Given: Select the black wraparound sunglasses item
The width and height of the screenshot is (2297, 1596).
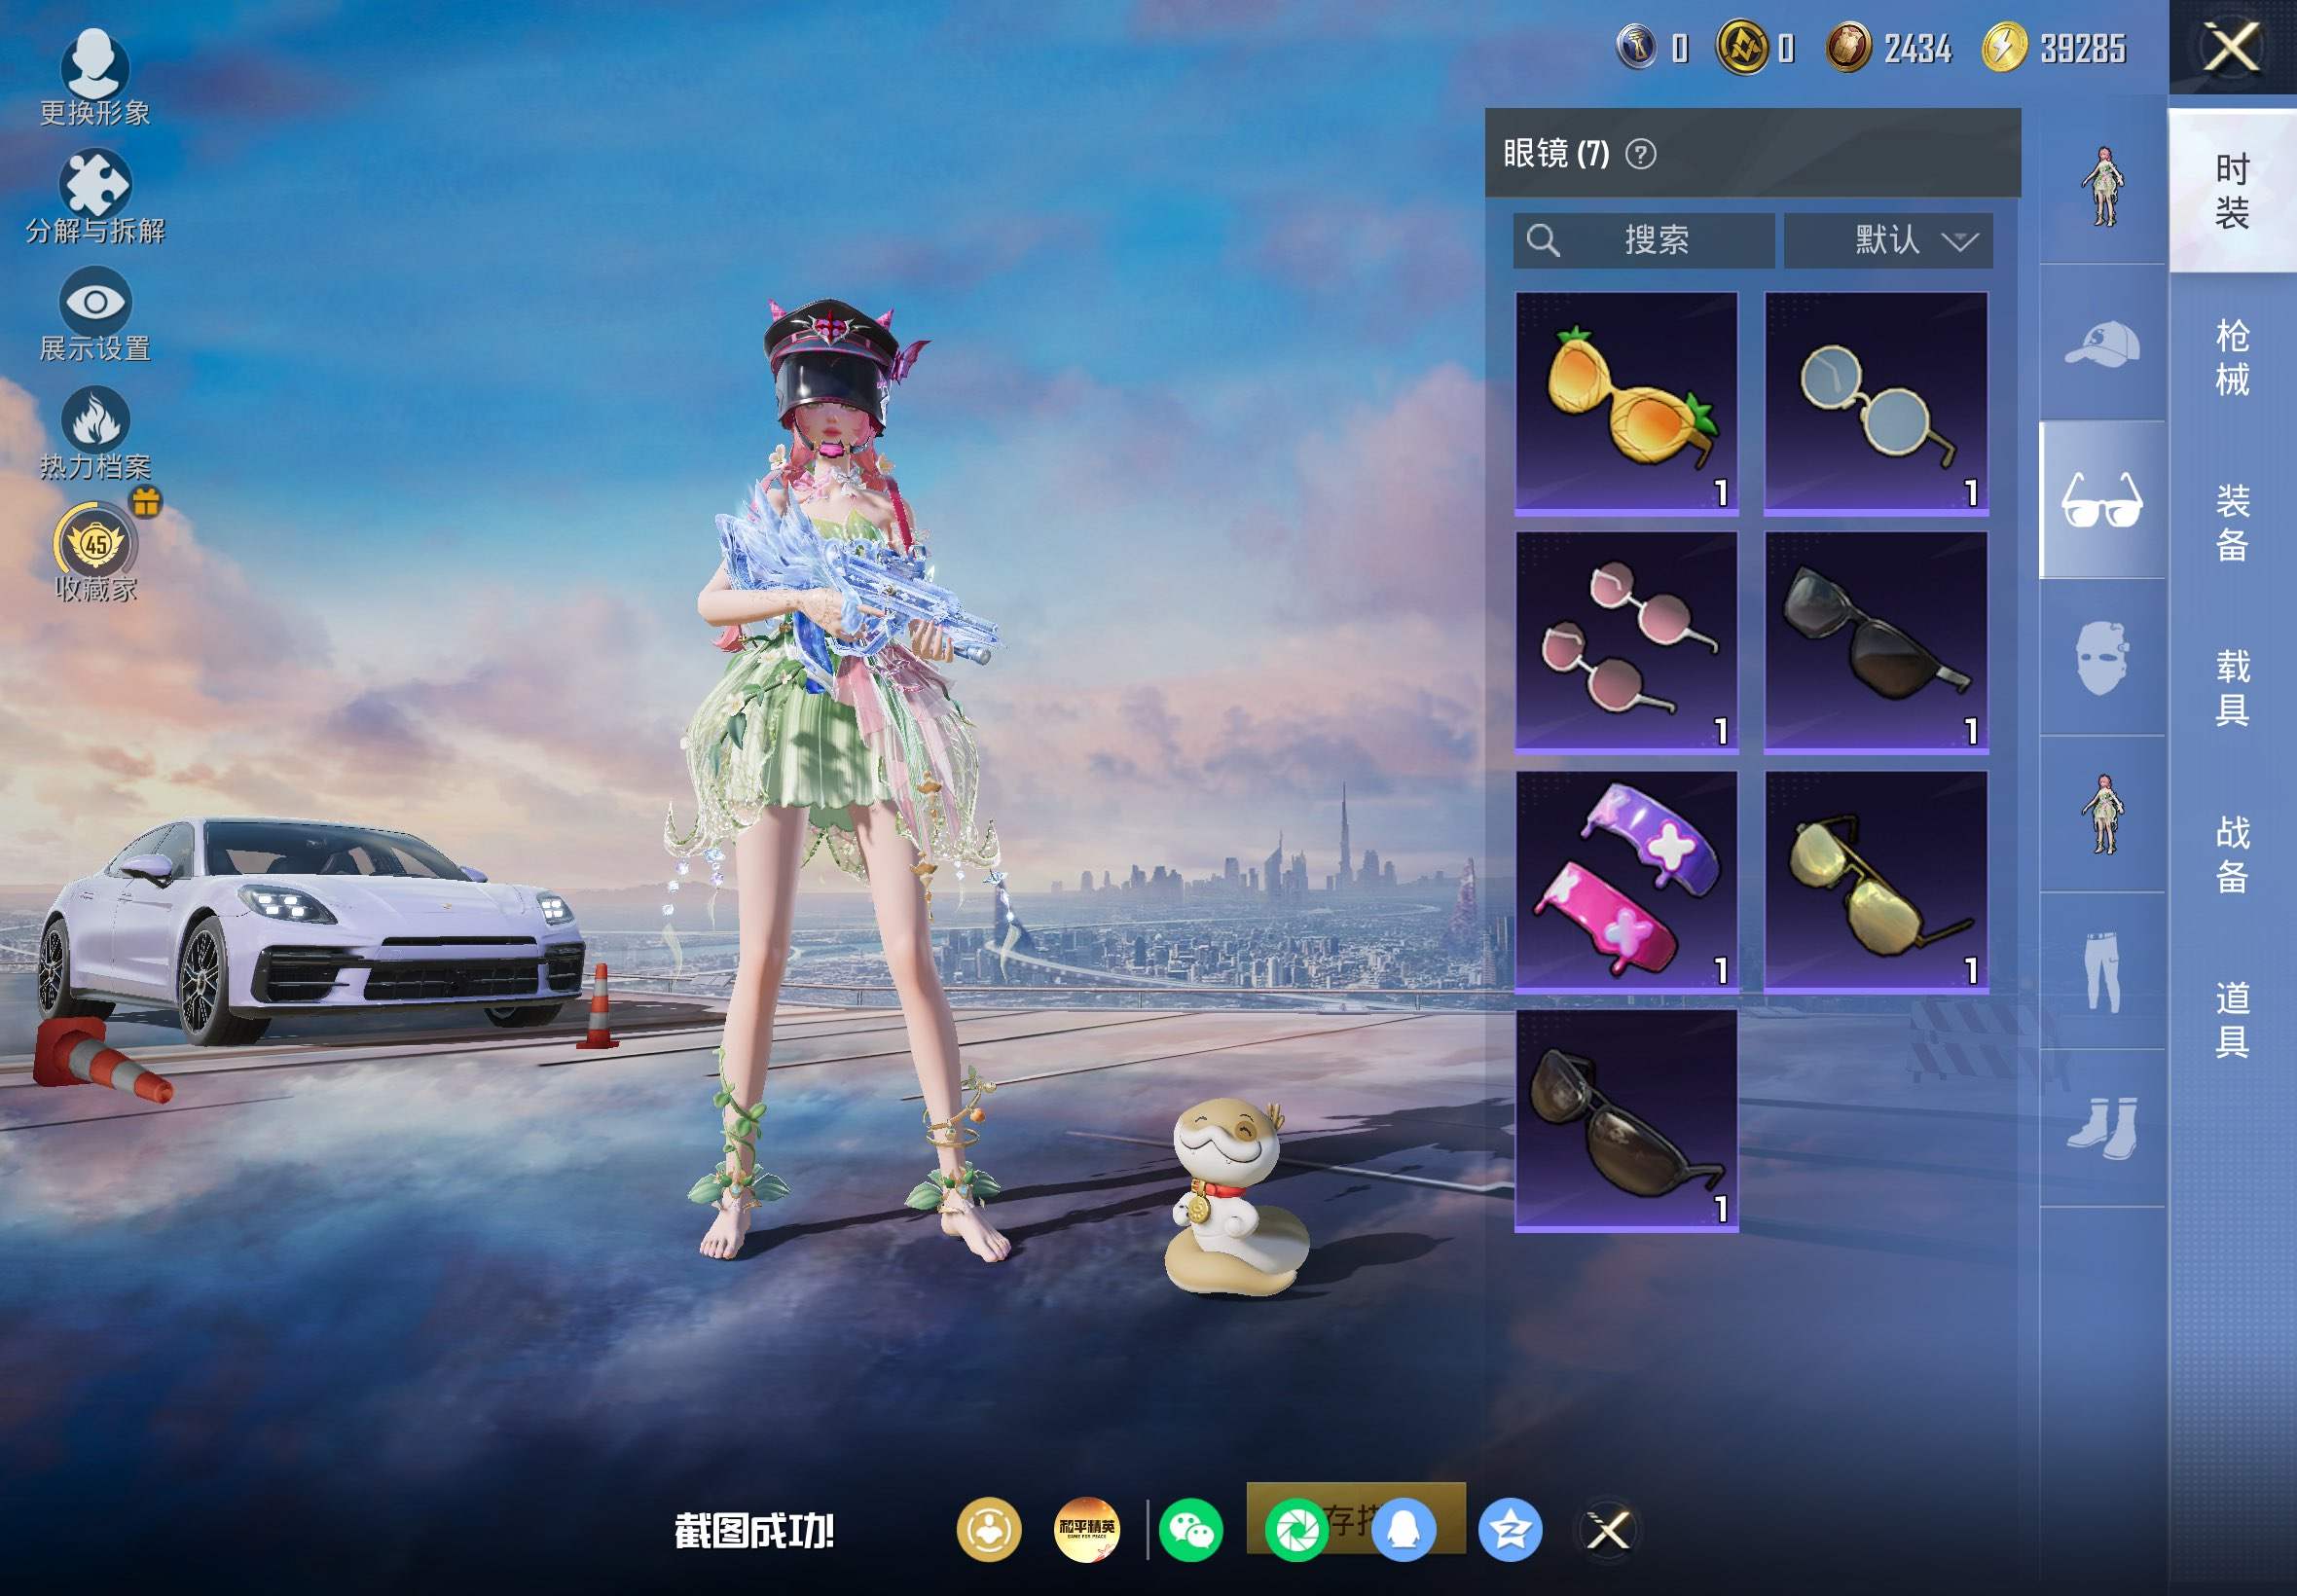Looking at the screenshot, I should click(x=1876, y=642).
